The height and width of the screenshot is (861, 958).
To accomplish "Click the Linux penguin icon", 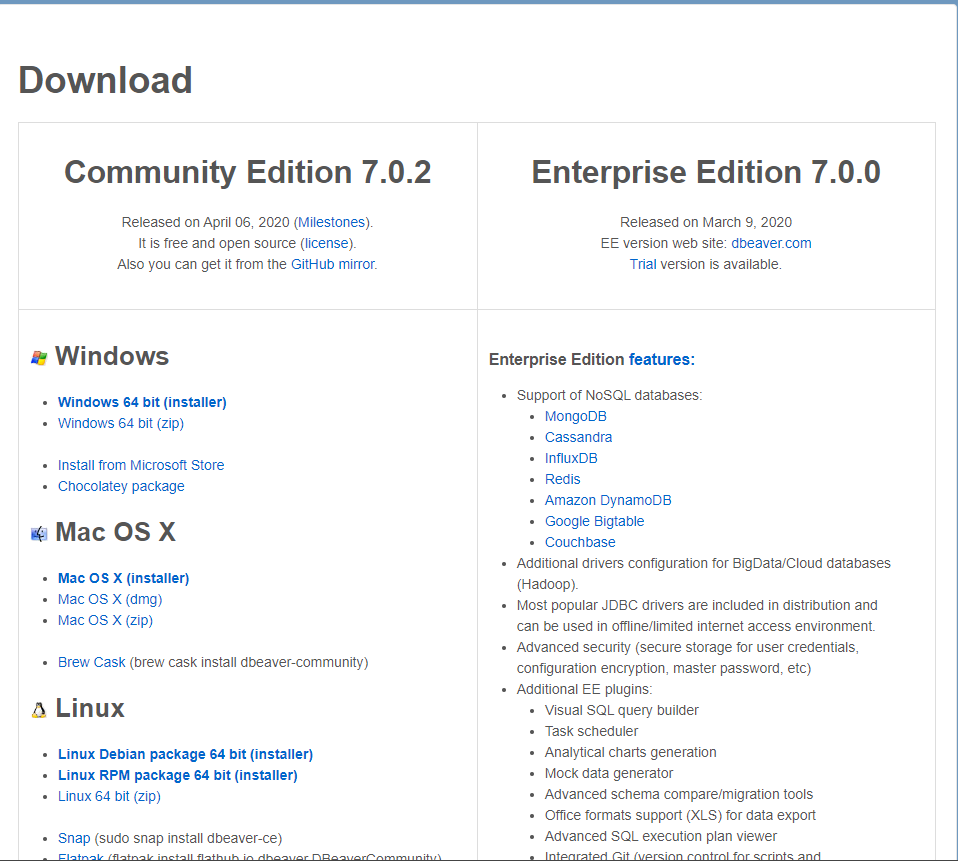I will point(39,710).
